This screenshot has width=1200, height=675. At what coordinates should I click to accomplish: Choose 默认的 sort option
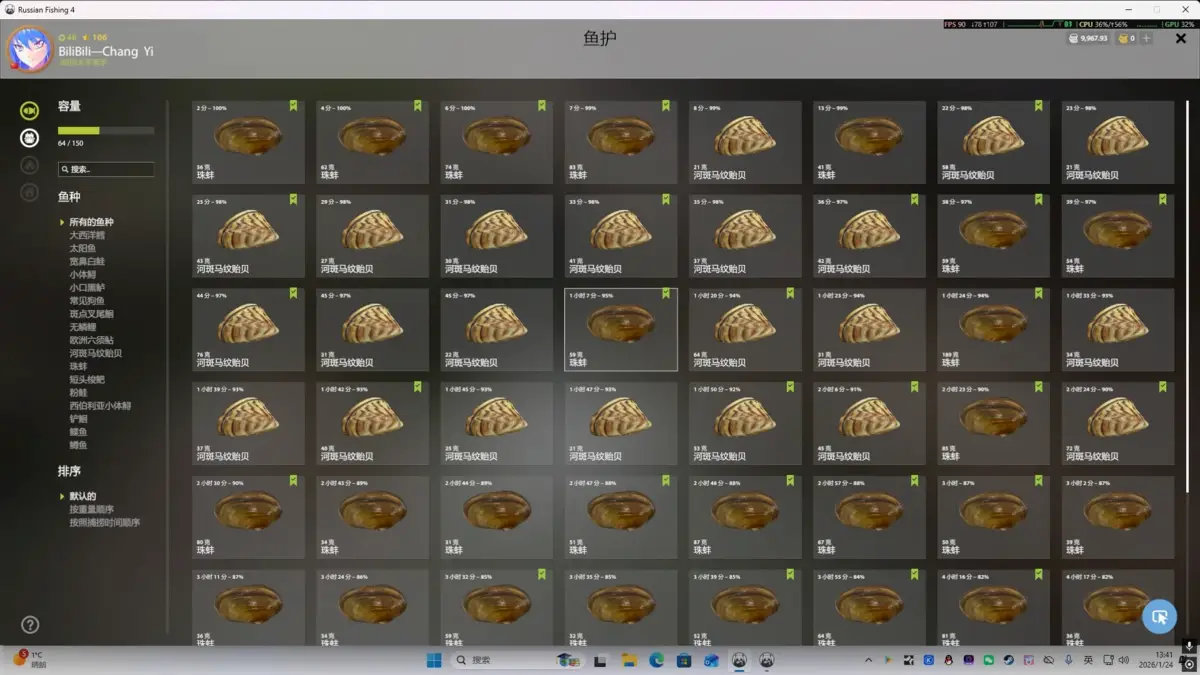click(x=82, y=496)
